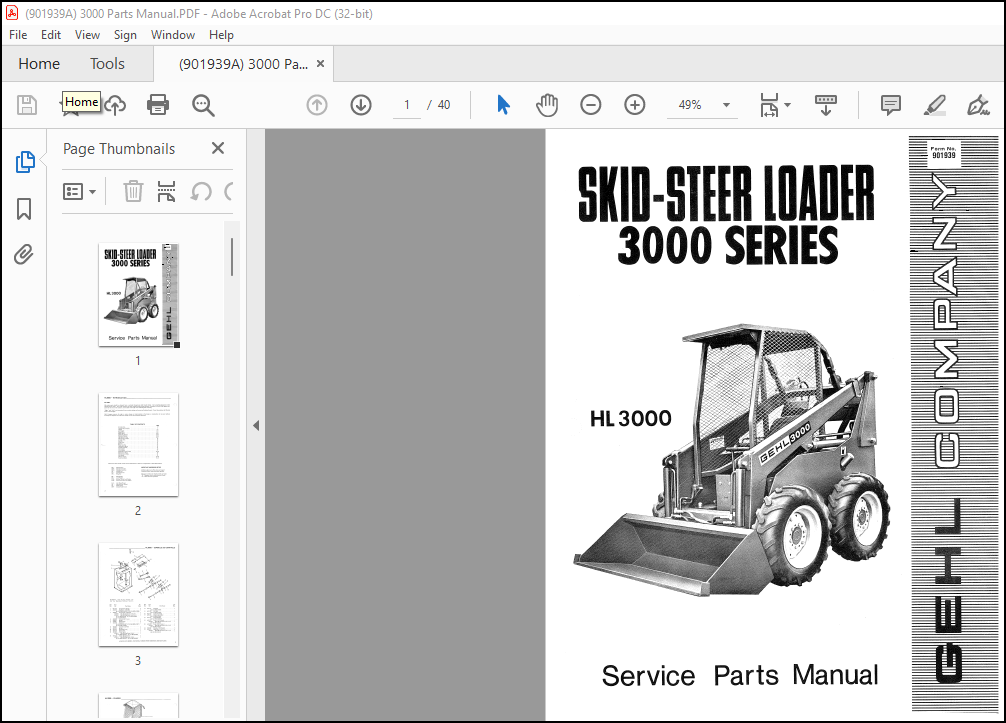Select the (901939A) 3000 Pa... document tab

(243, 64)
